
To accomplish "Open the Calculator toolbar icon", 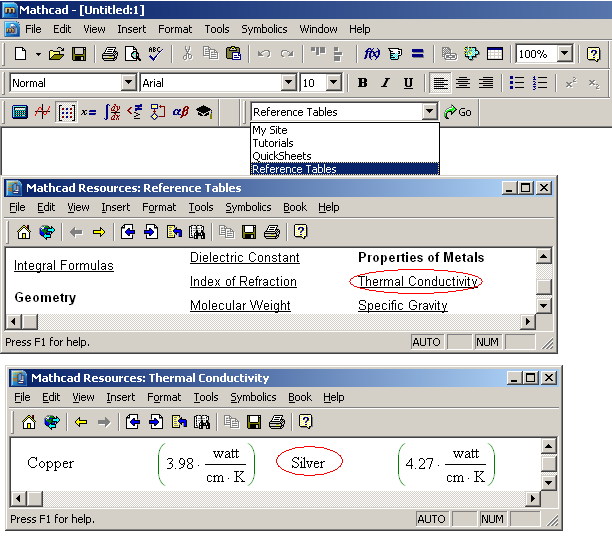I will pos(20,112).
